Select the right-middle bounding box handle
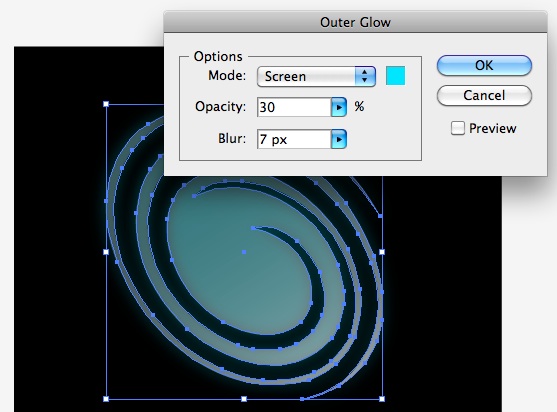This screenshot has height=412, width=557. click(382, 252)
